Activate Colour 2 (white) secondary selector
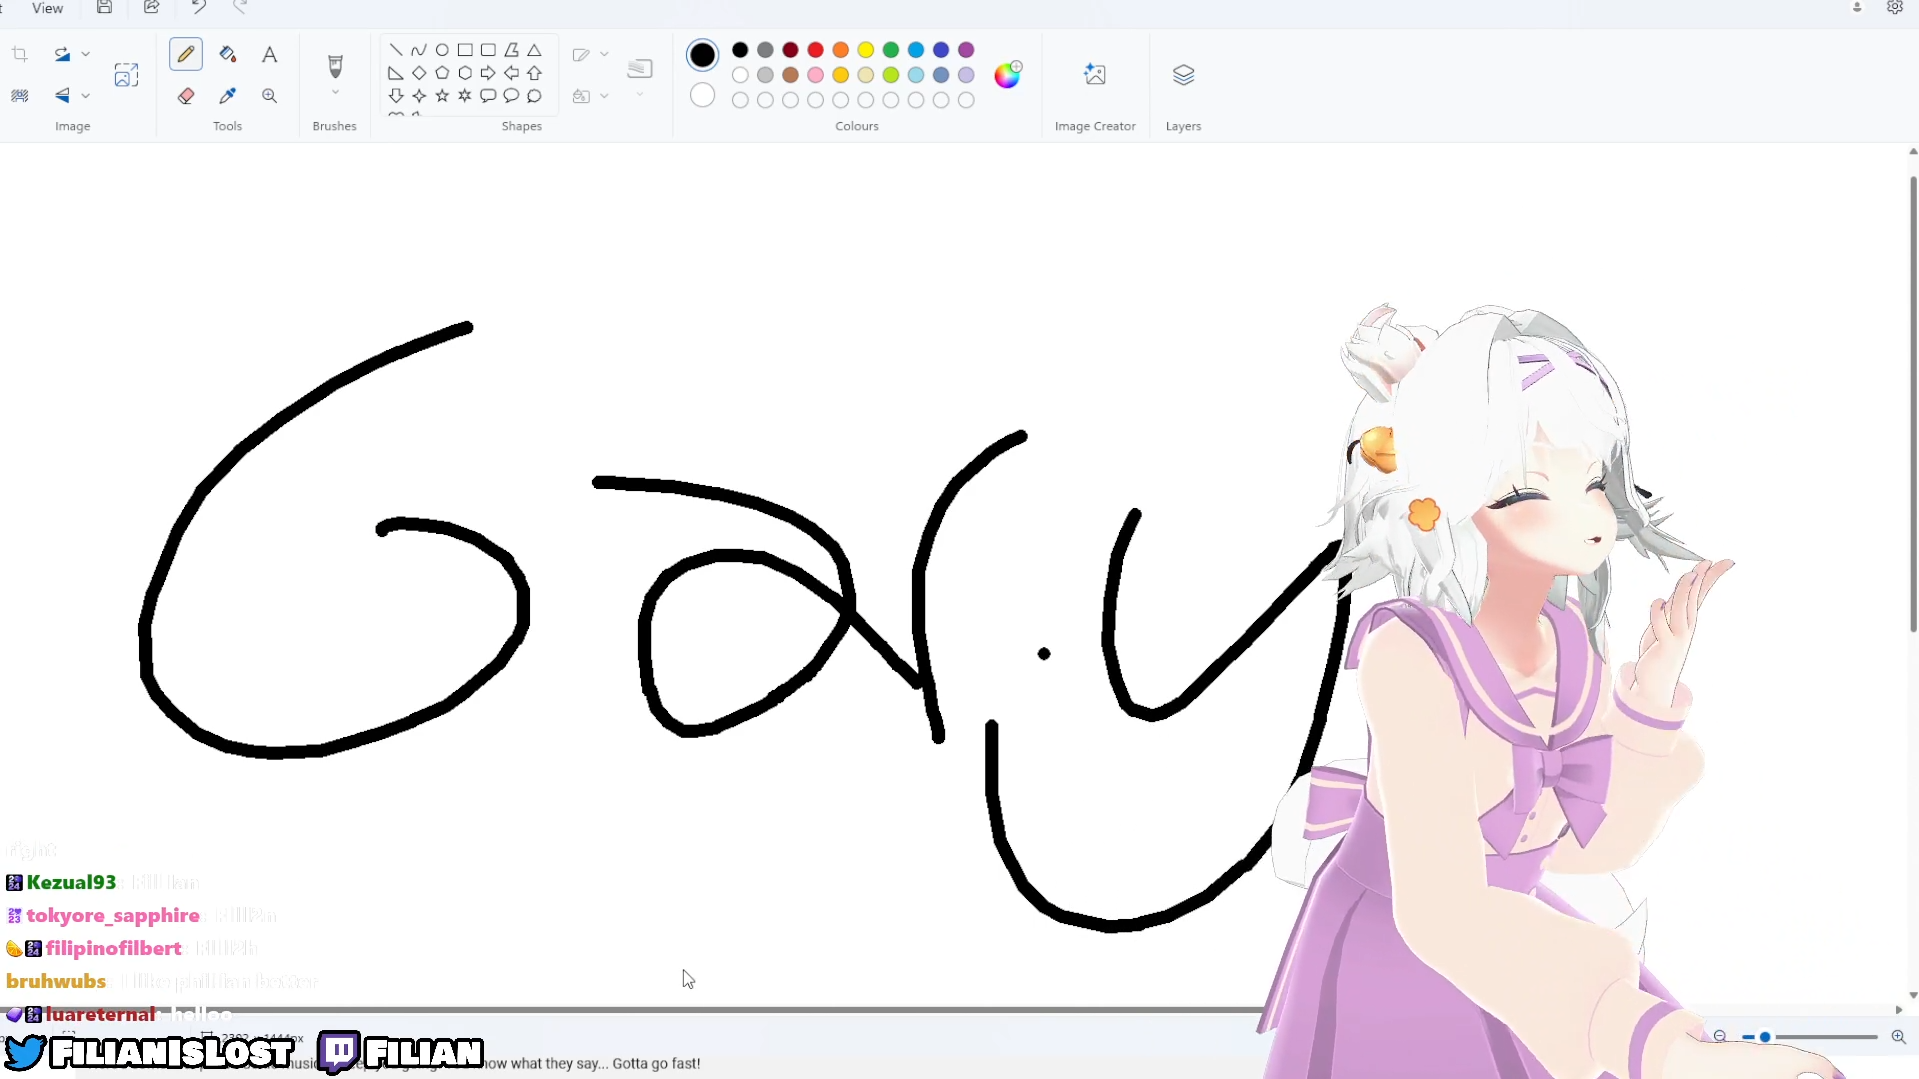Screen dimensions: 1919x1079 tap(703, 96)
